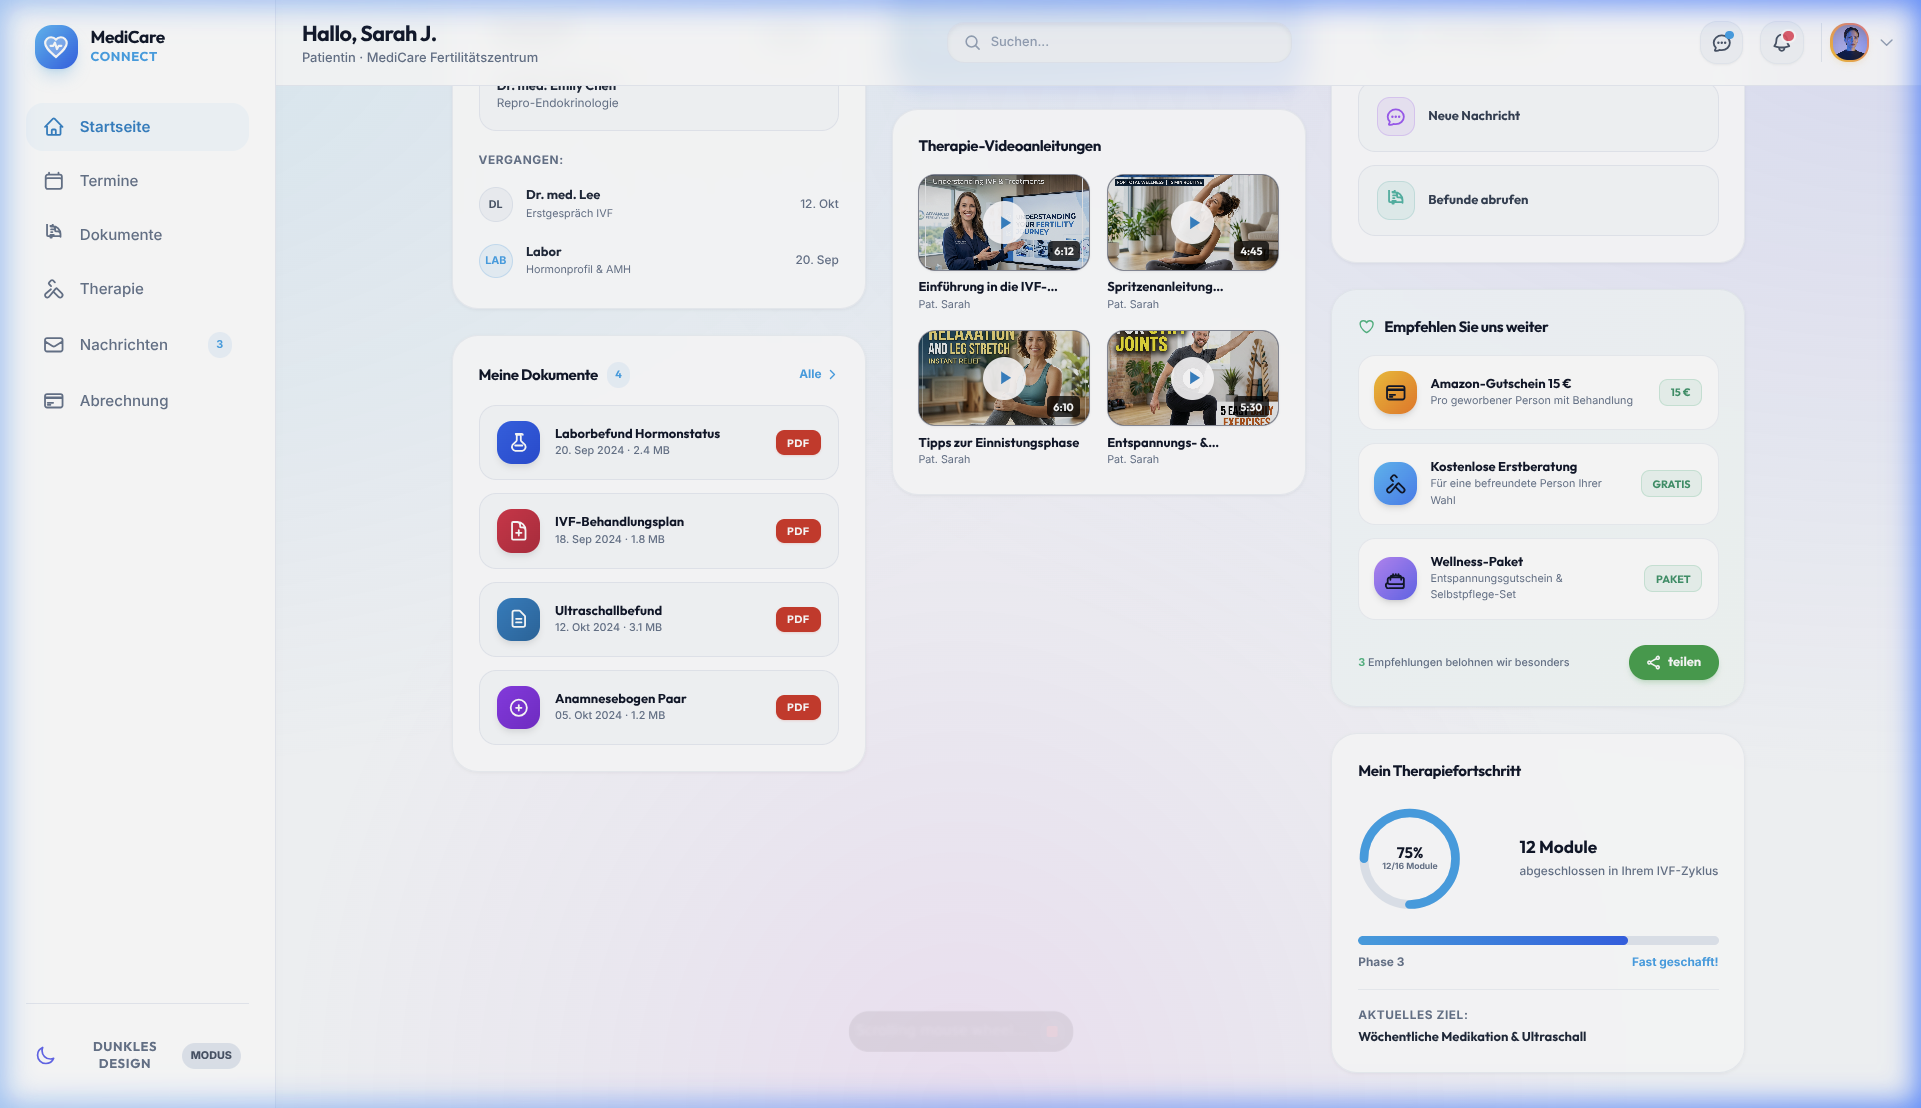Play 'Tipps zur Einnistungsphase' video
This screenshot has height=1108, width=1921.
1004,378
